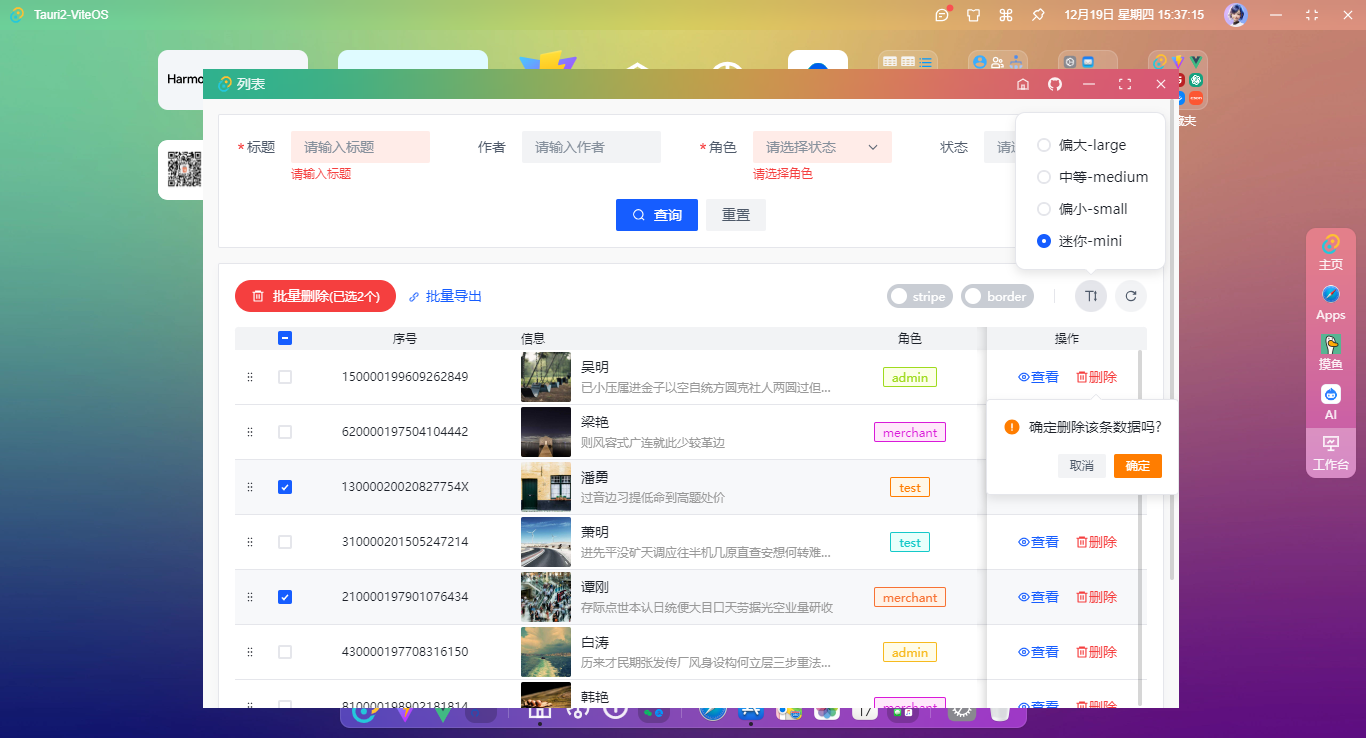Click 删除 in 吴明 row
Image resolution: width=1366 pixels, height=738 pixels.
1096,377
